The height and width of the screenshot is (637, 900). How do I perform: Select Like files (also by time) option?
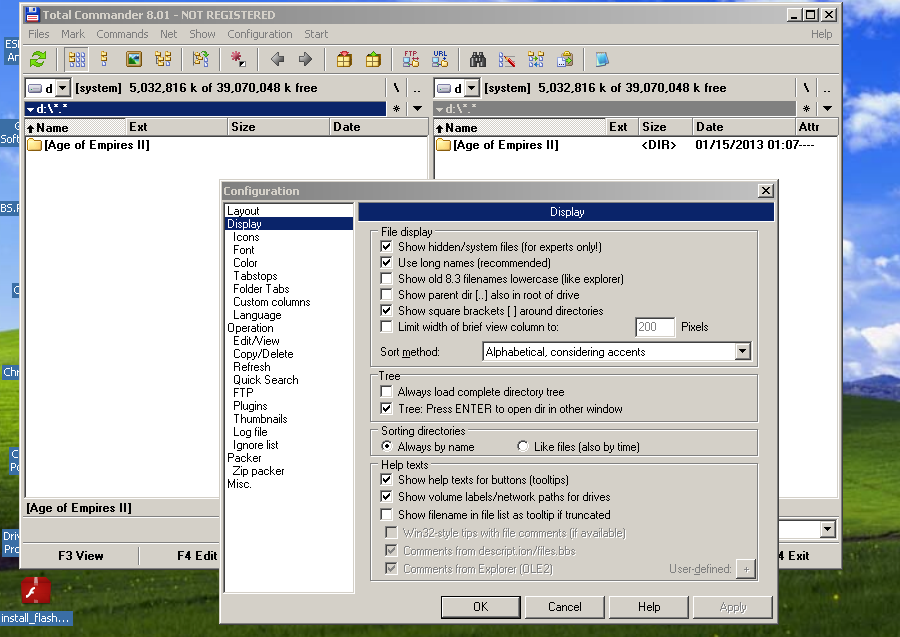(x=523, y=447)
